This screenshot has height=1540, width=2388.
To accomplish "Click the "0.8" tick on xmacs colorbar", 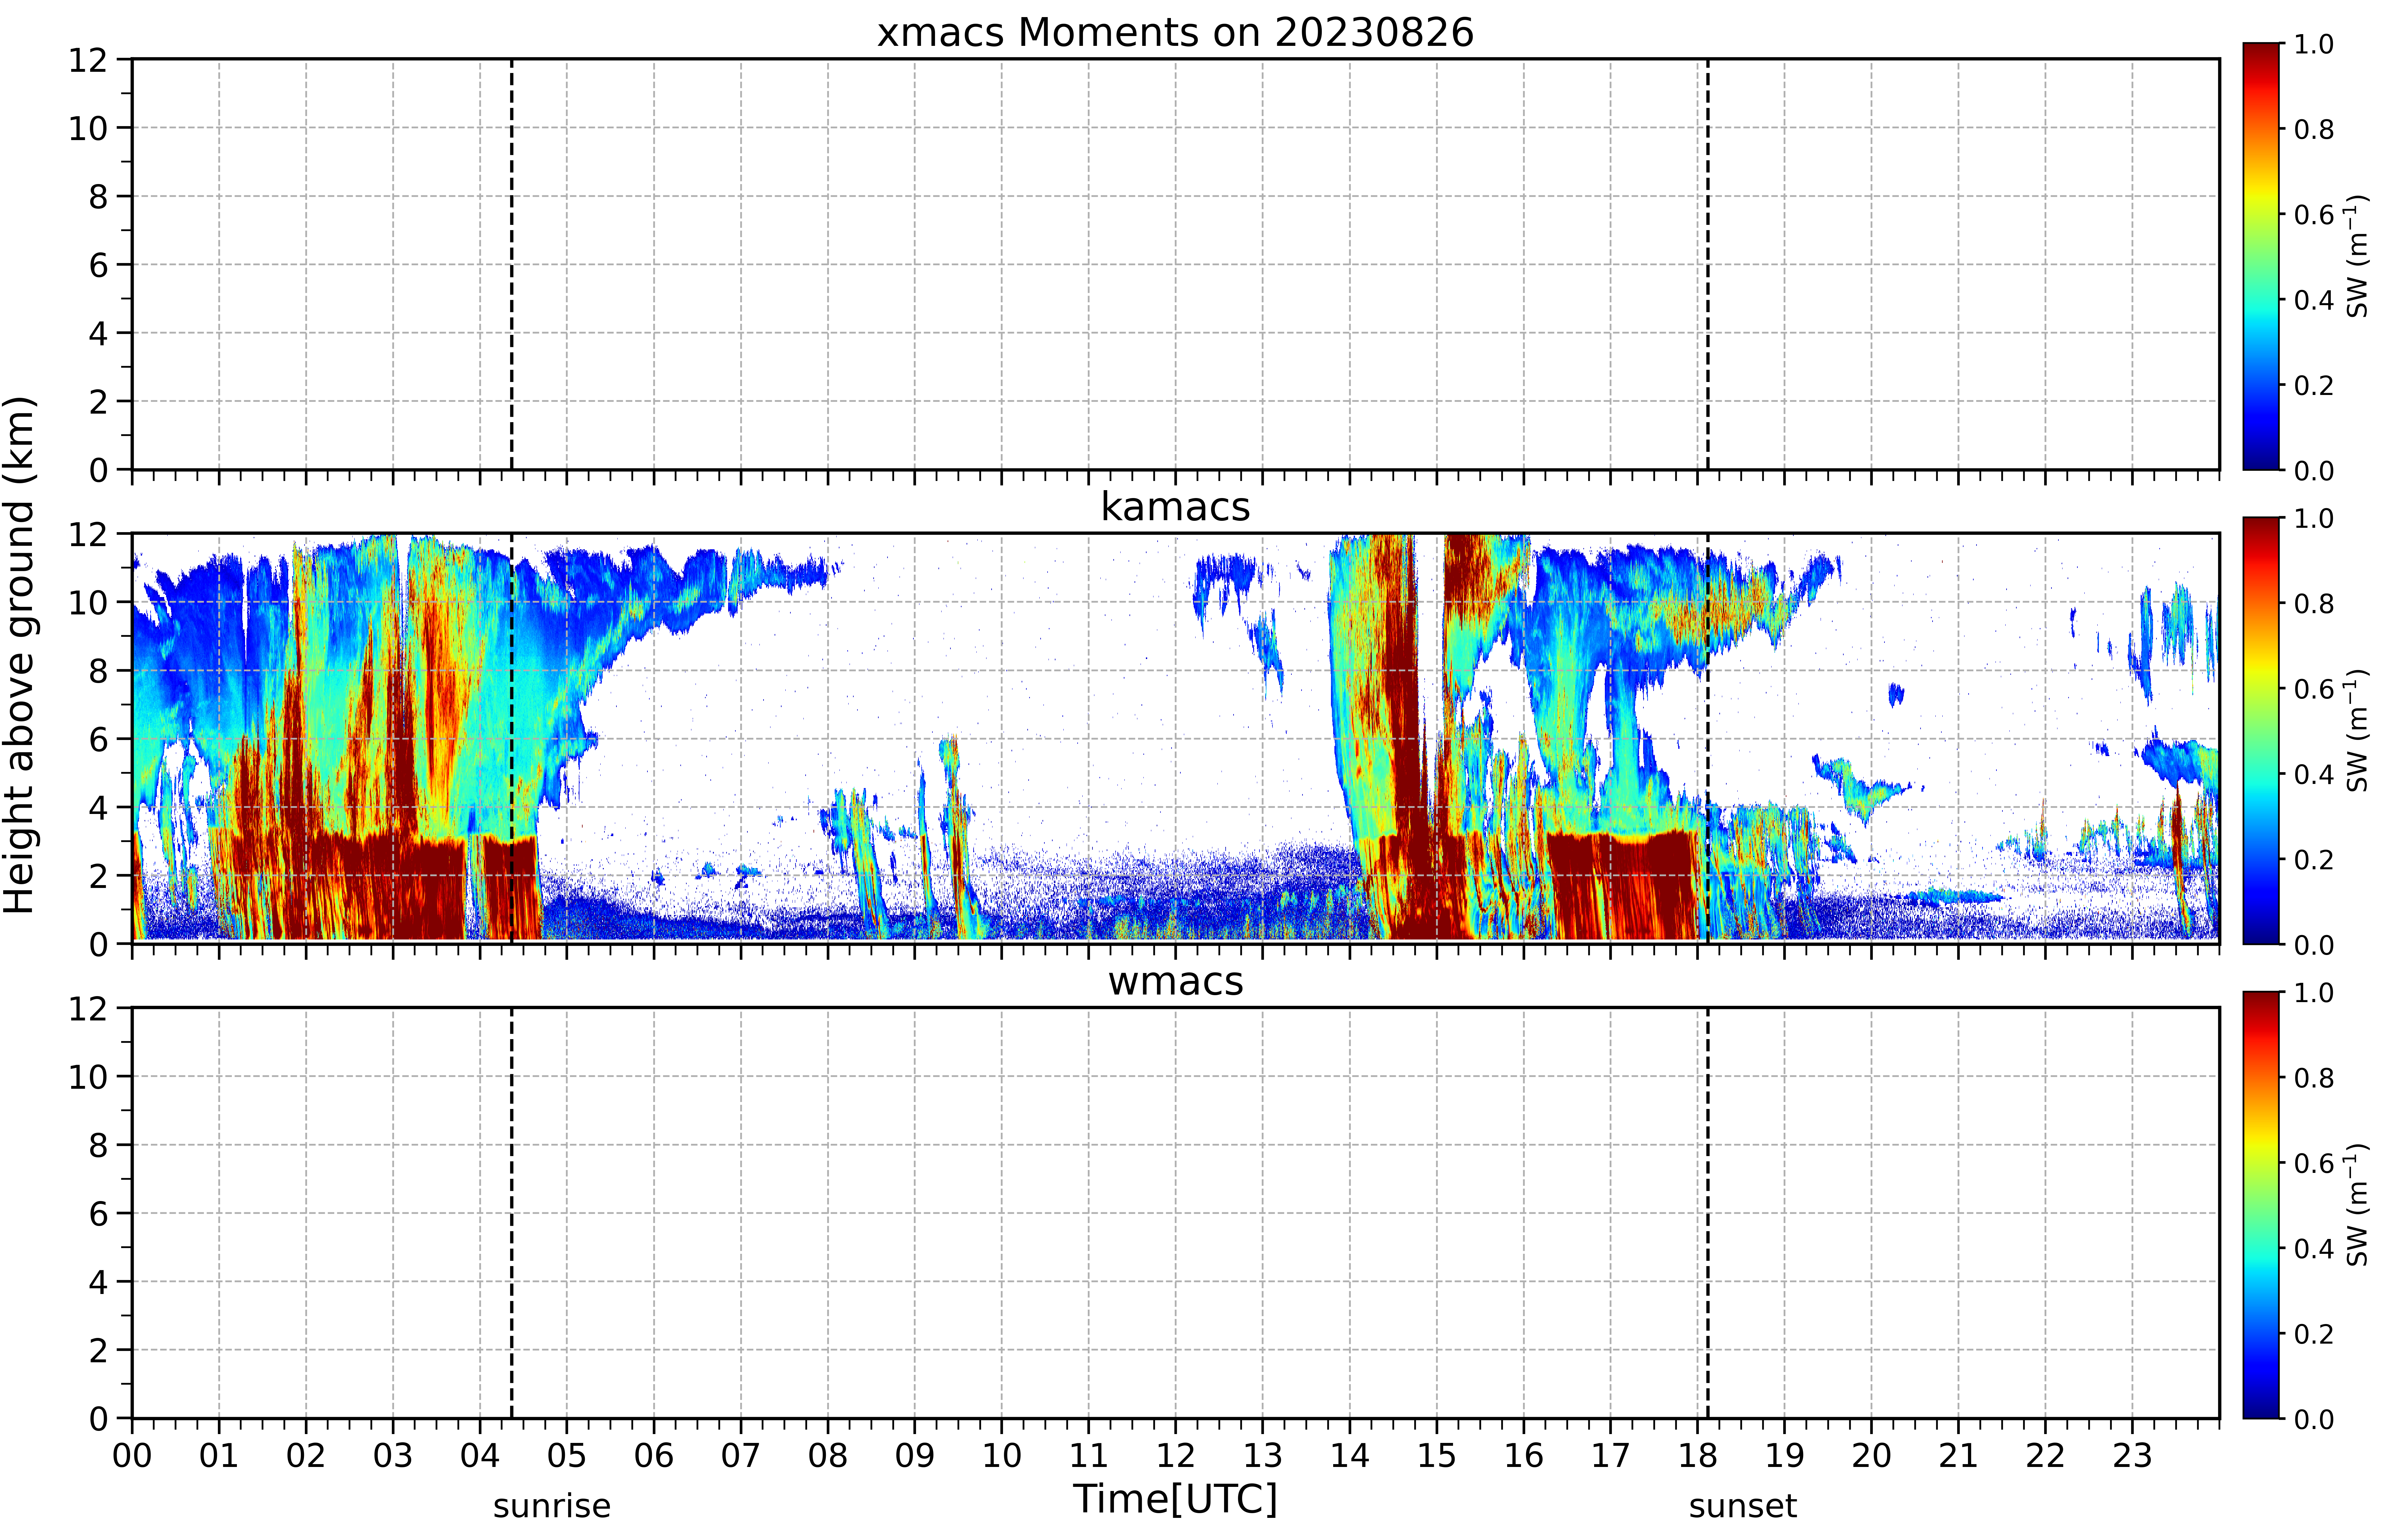I will pyautogui.click(x=2314, y=129).
